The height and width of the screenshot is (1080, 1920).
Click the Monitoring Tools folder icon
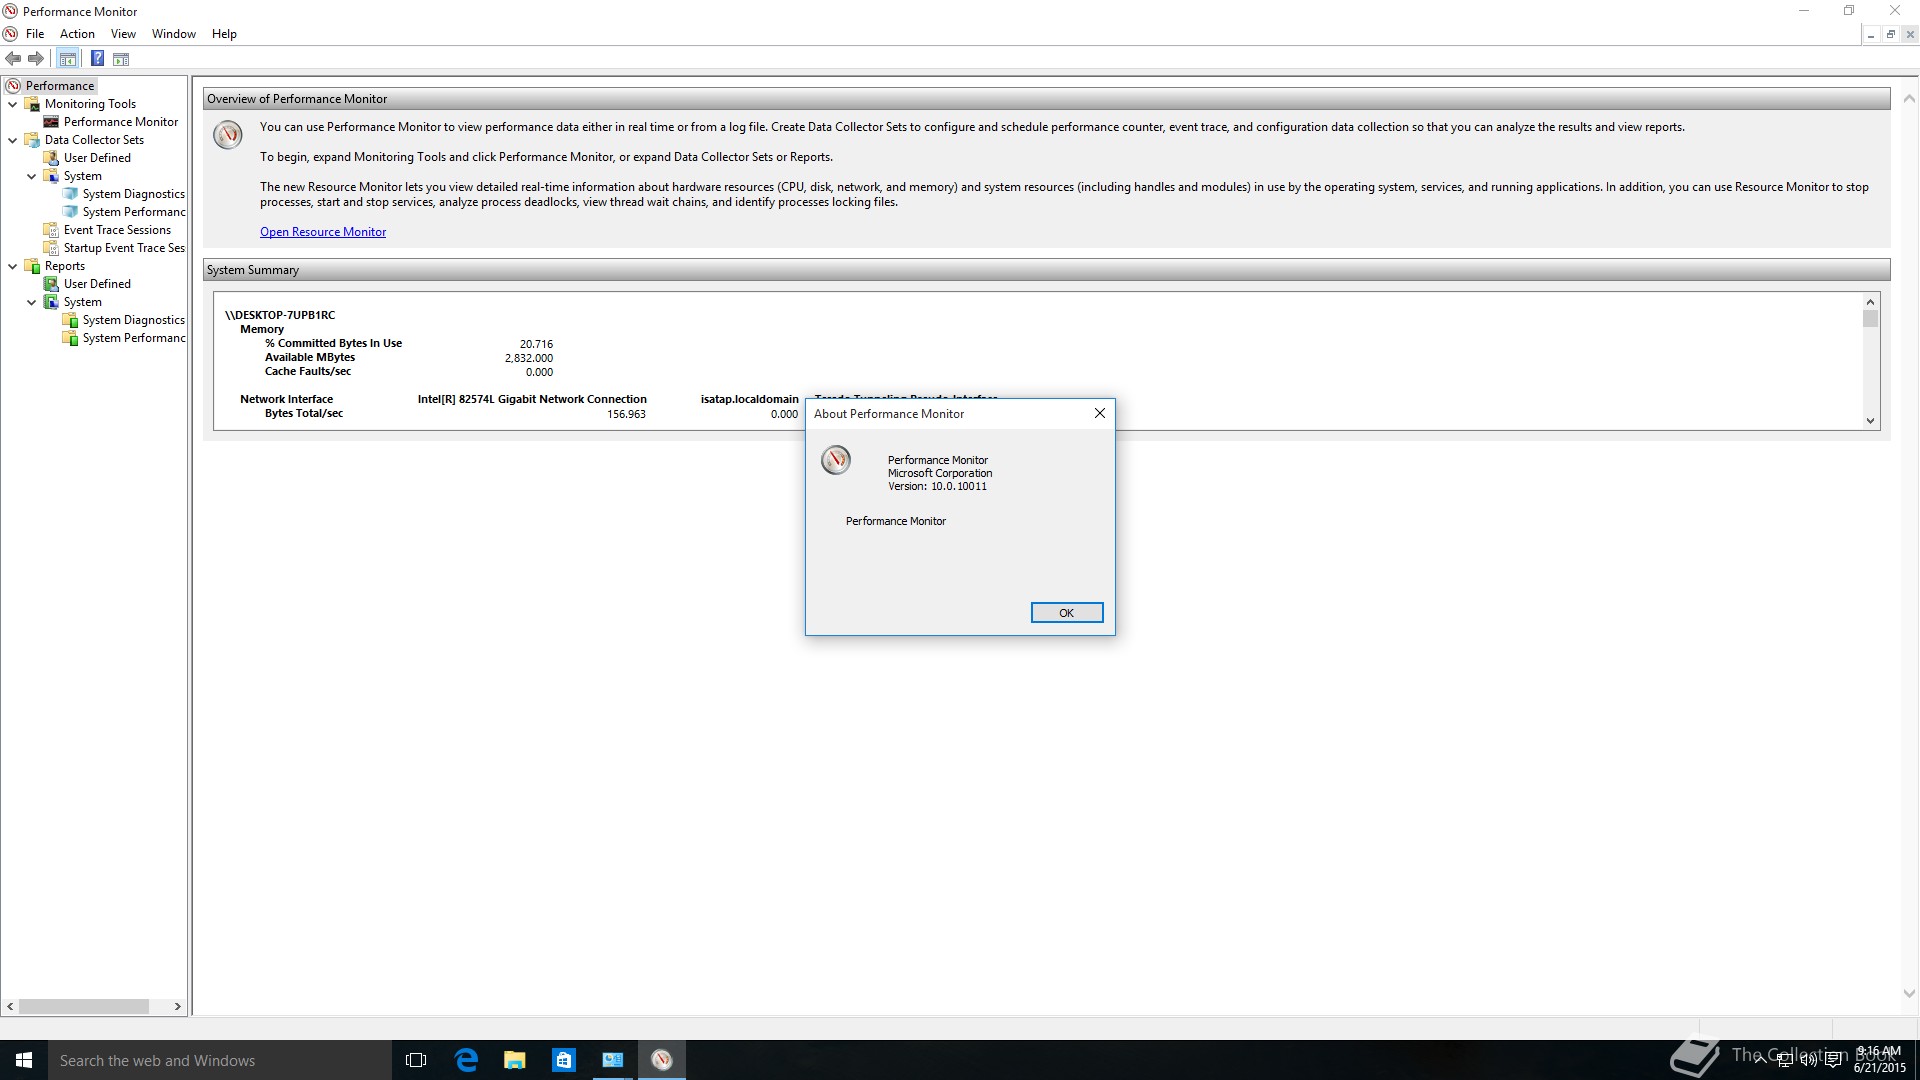pyautogui.click(x=32, y=104)
